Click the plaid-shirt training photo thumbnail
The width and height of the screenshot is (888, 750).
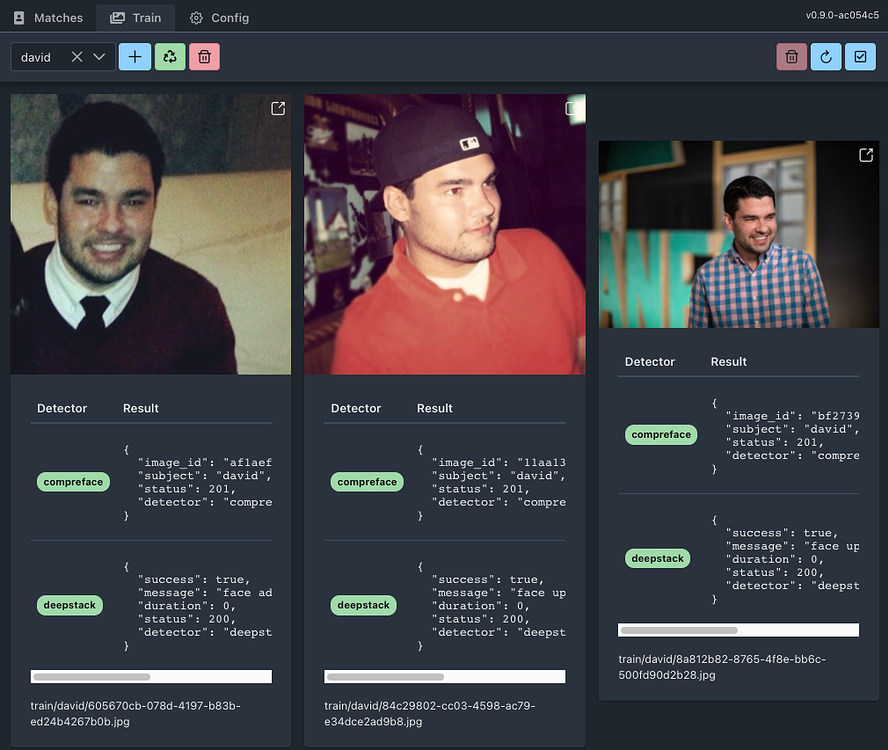(738, 233)
